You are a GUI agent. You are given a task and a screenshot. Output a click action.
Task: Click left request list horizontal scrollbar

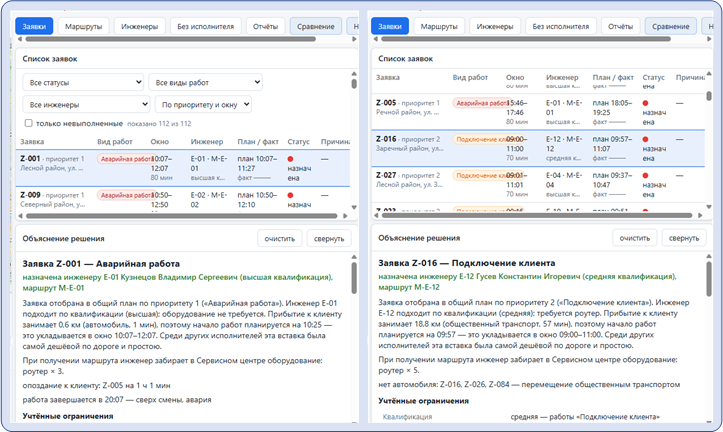[x=182, y=216]
